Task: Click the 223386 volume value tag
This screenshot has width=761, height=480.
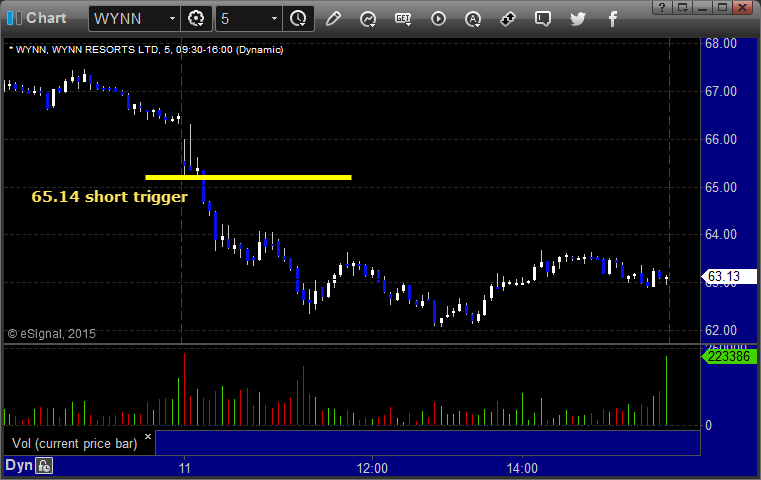Action: [x=729, y=357]
